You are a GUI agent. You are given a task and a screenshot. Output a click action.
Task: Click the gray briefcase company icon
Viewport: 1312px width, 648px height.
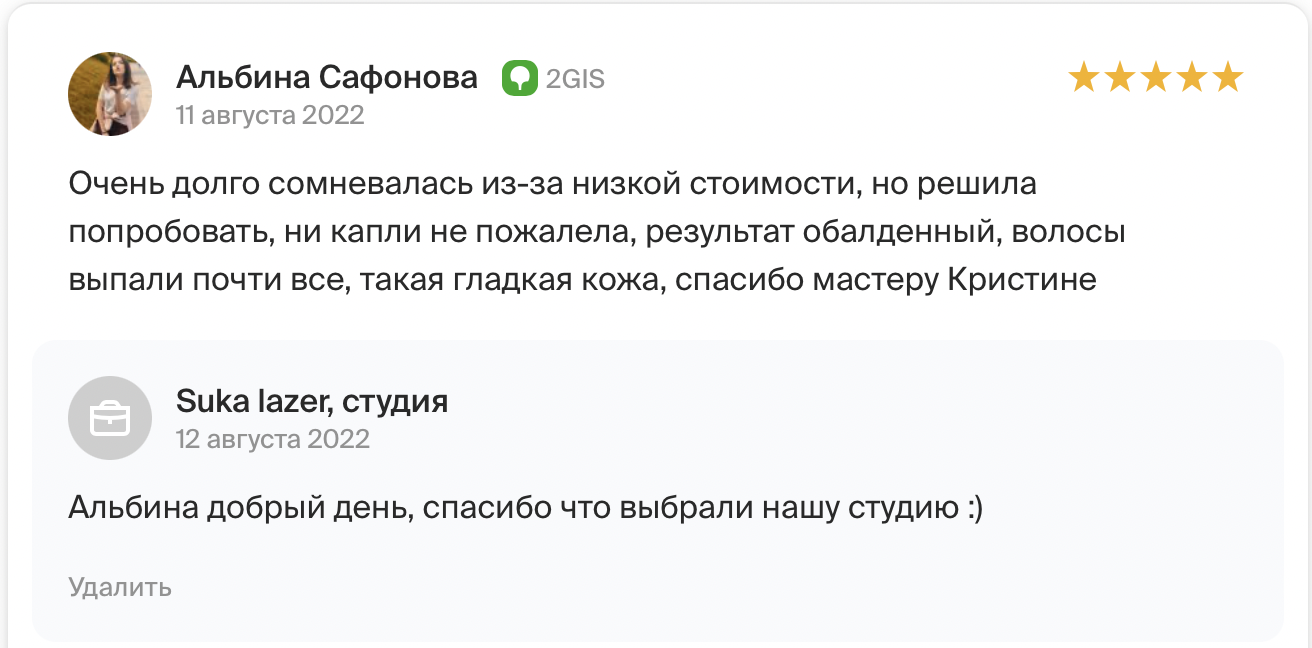coord(110,419)
